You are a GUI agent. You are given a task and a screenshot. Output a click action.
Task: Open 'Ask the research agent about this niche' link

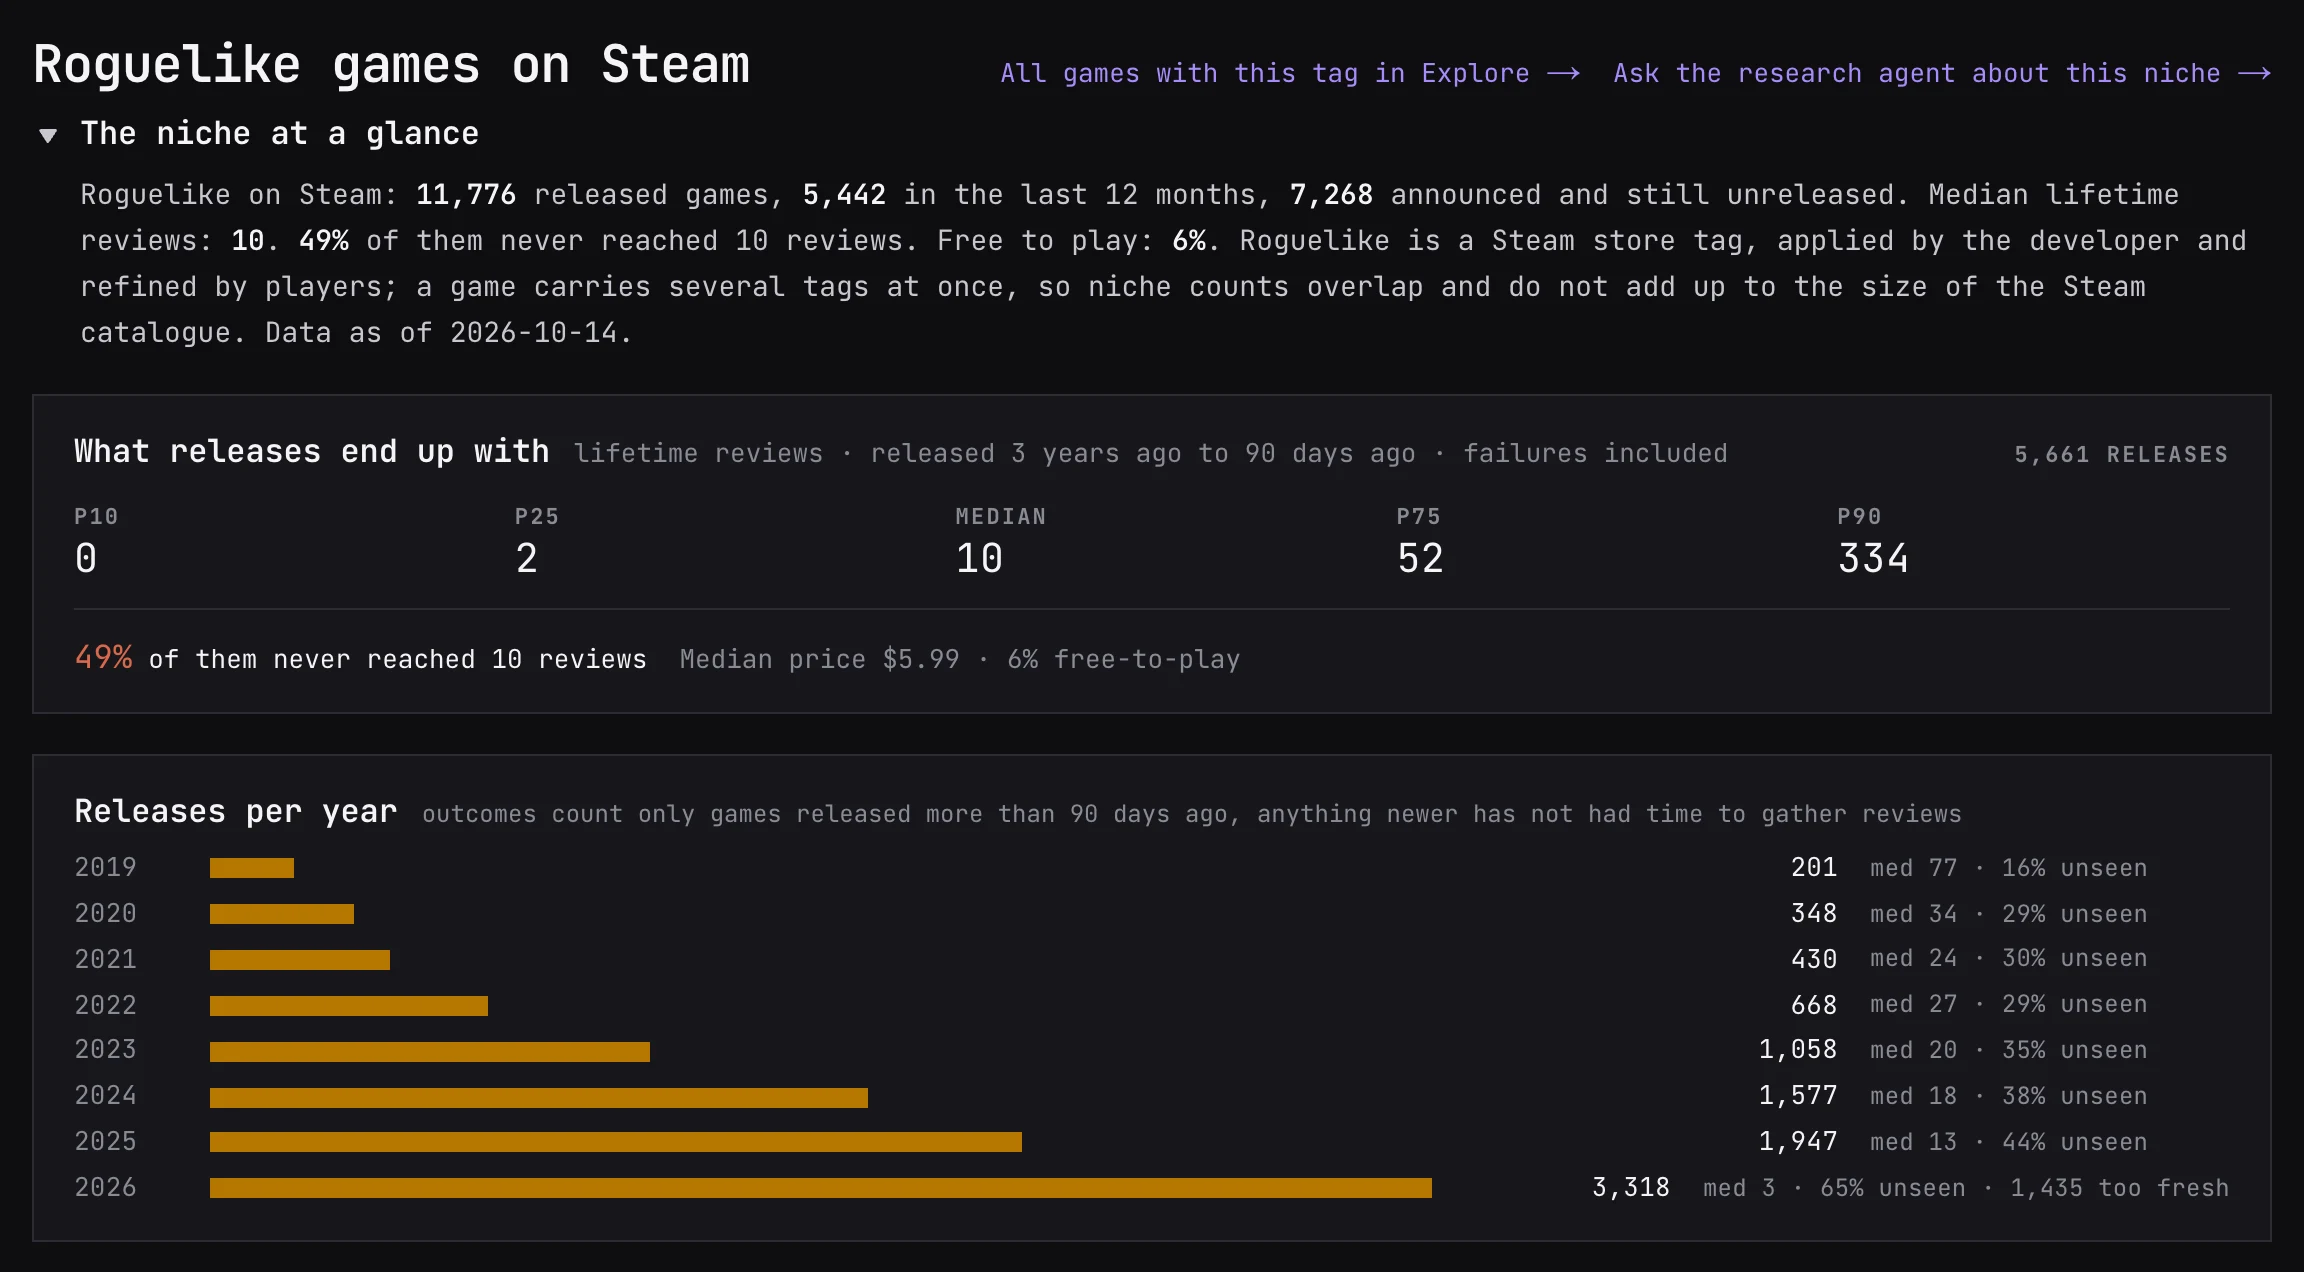(1942, 73)
